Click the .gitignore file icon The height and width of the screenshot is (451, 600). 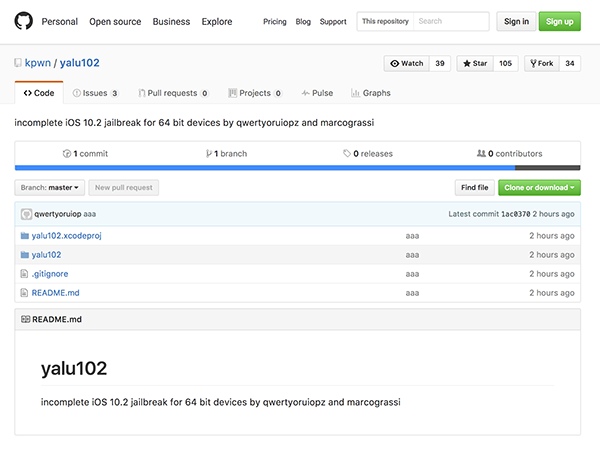coord(25,274)
